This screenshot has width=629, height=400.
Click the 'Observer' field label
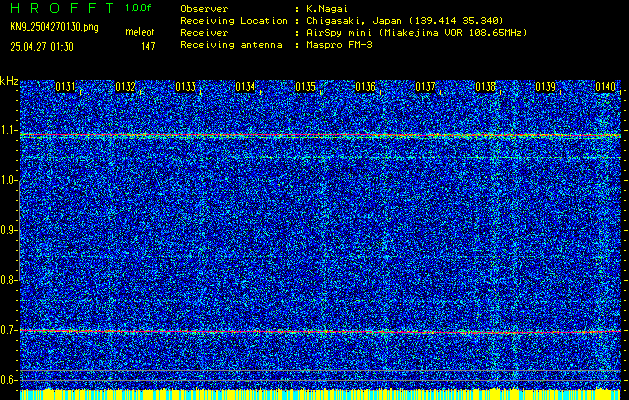(x=204, y=8)
